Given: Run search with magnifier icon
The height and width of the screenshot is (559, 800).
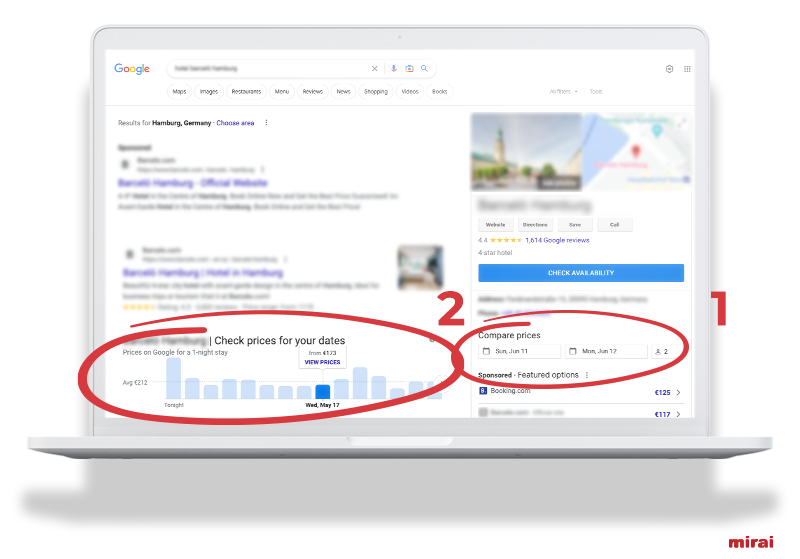Looking at the screenshot, I should click(x=424, y=68).
